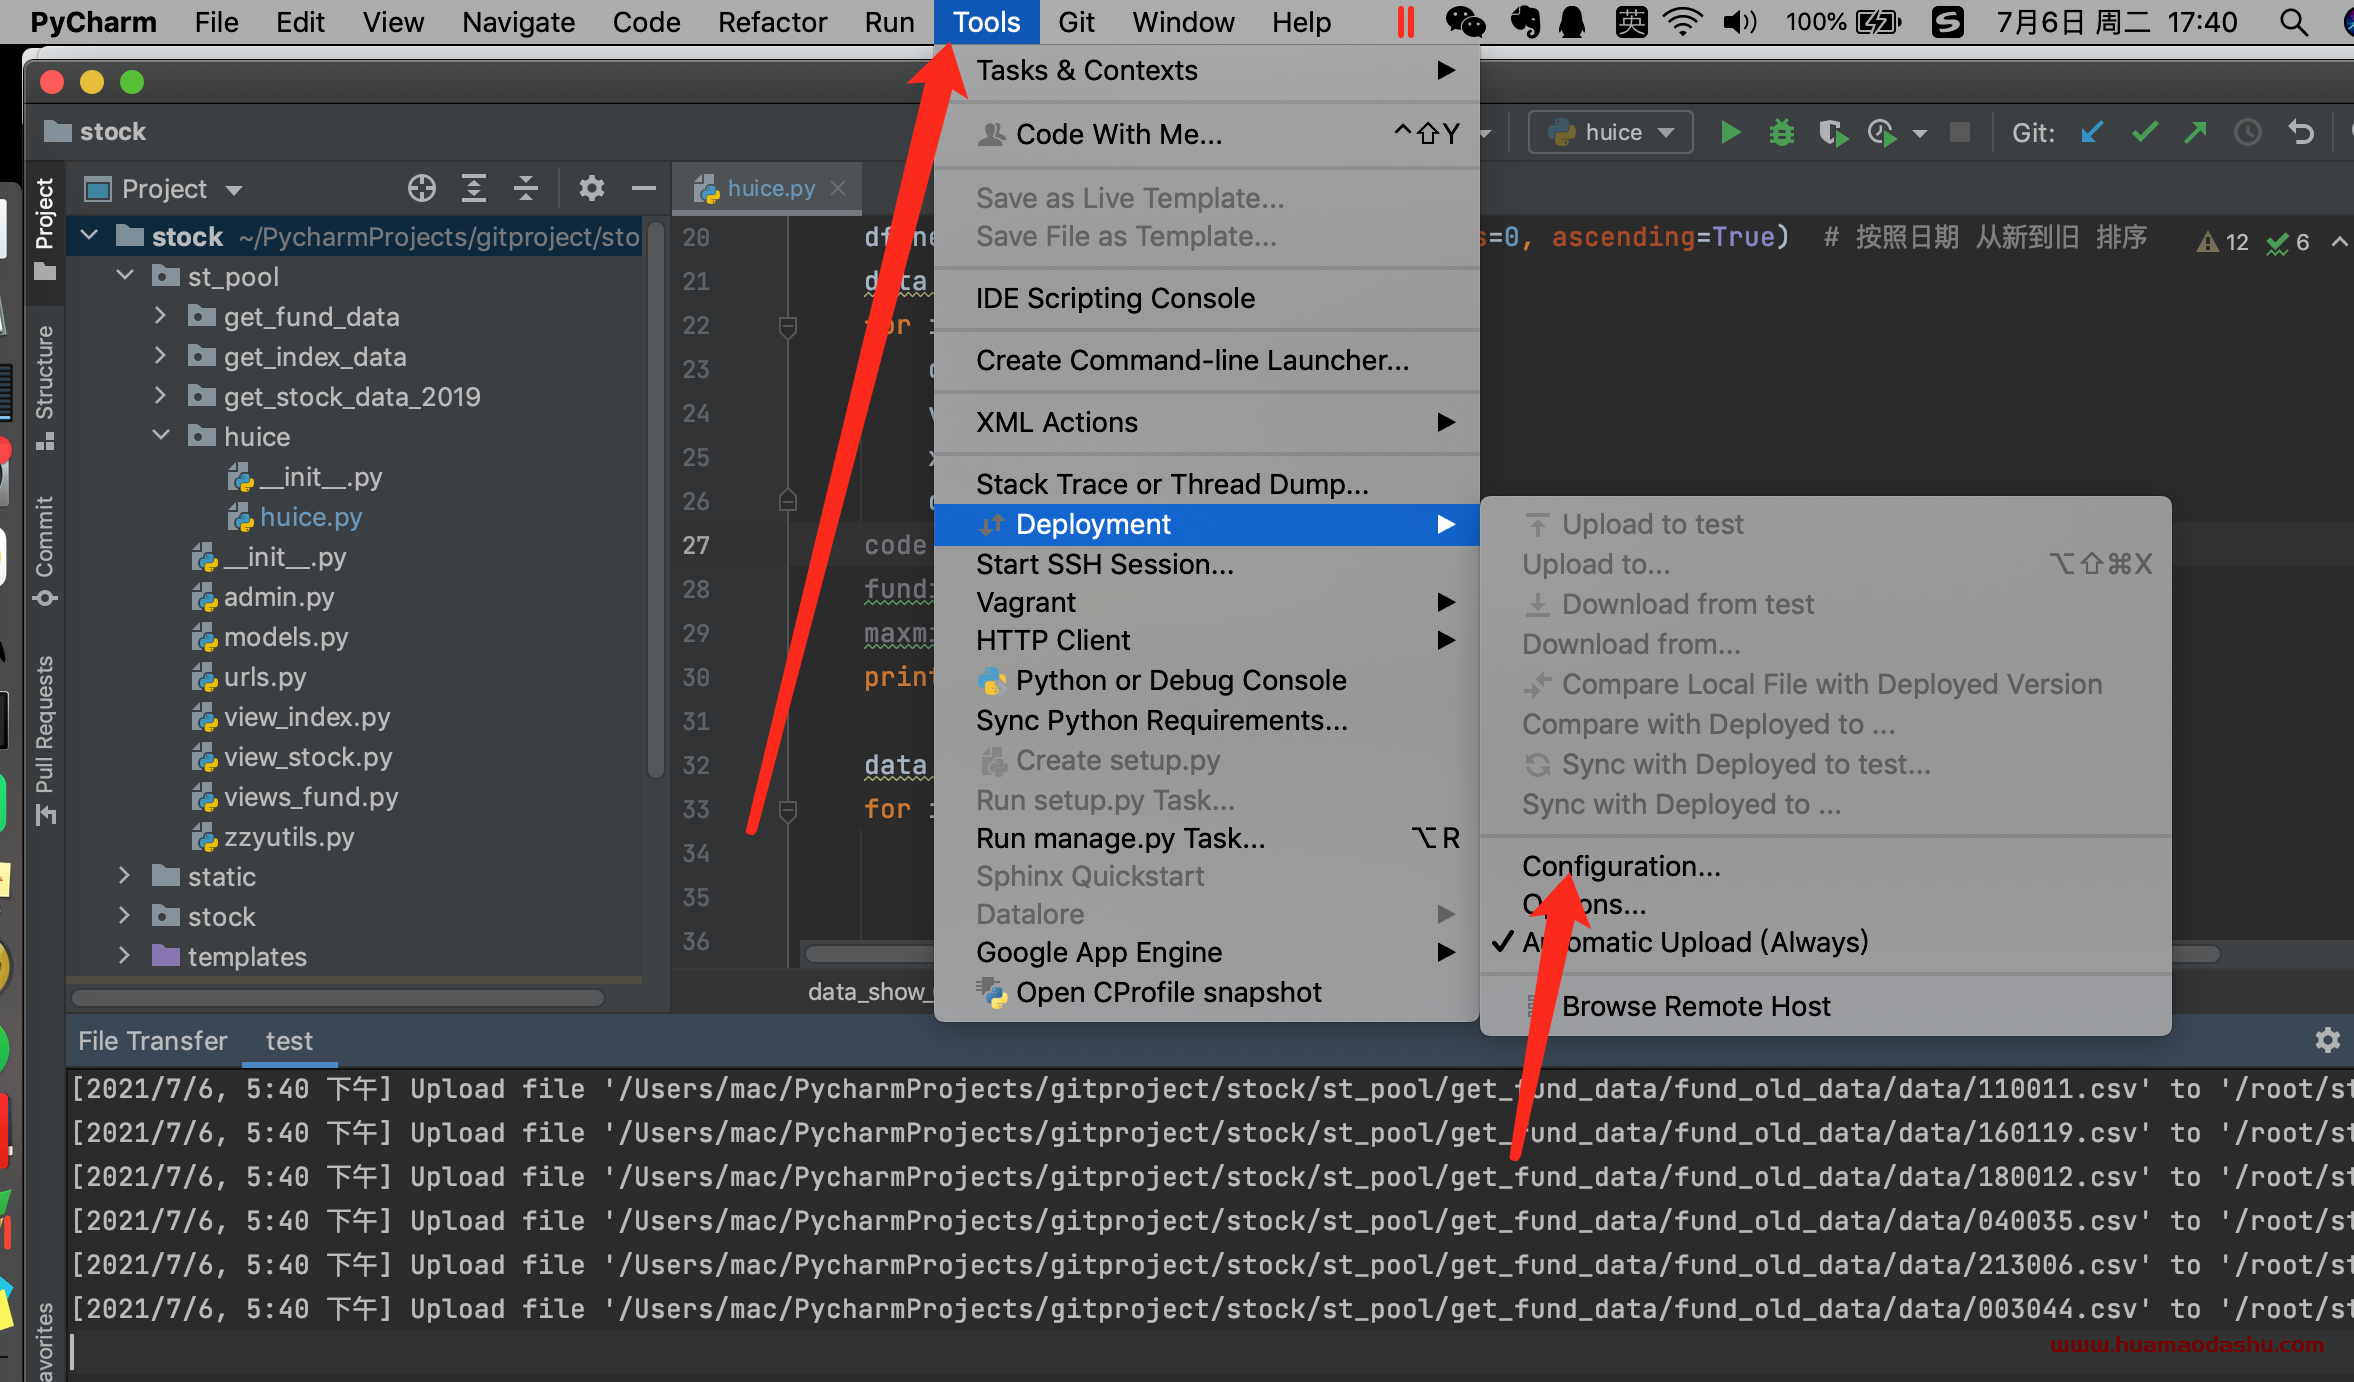Select Run manage.py Task...
The height and width of the screenshot is (1382, 2354).
tap(1206, 838)
